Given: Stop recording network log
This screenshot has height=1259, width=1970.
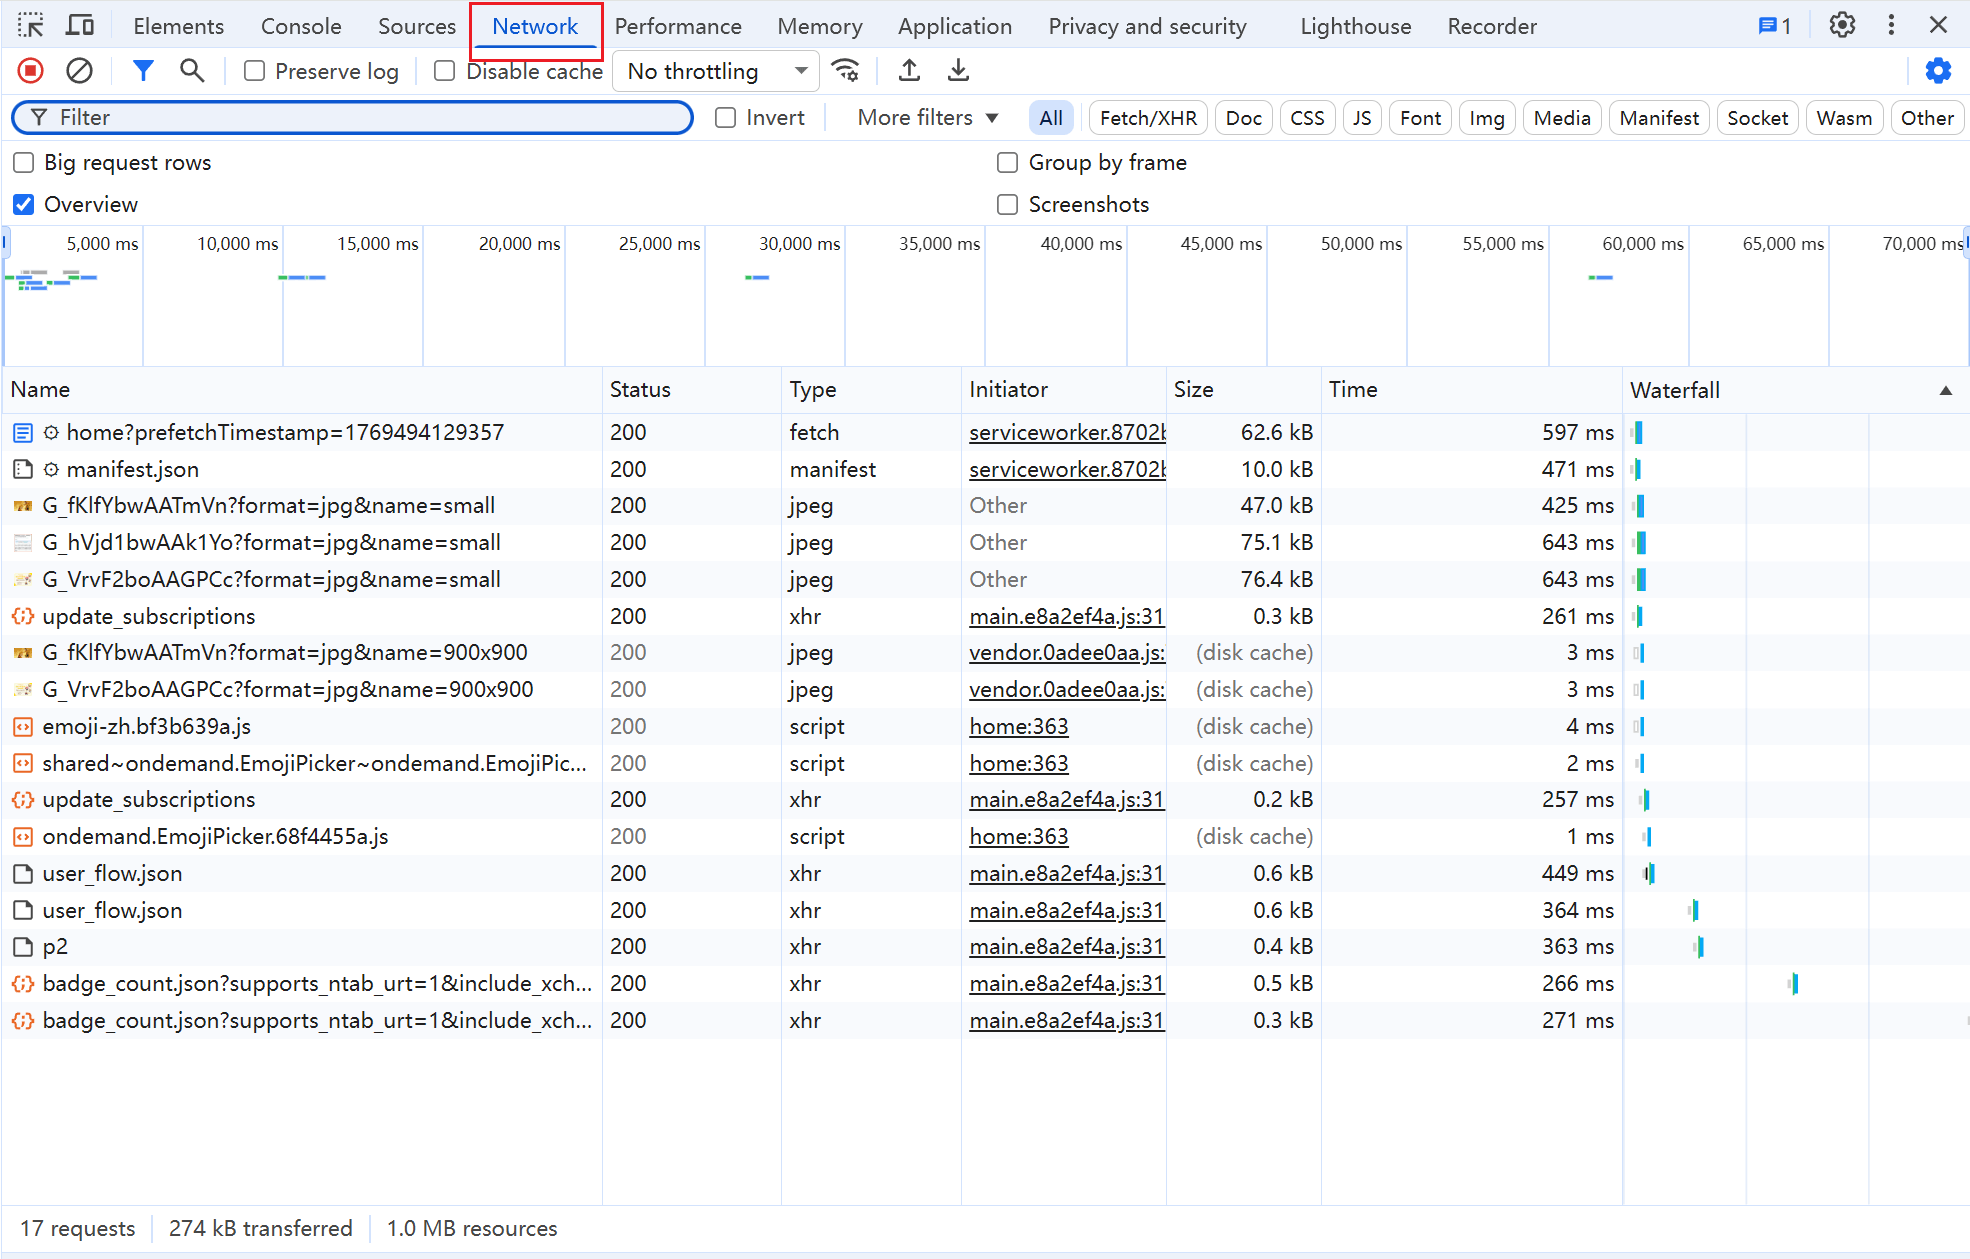Looking at the screenshot, I should 30,71.
